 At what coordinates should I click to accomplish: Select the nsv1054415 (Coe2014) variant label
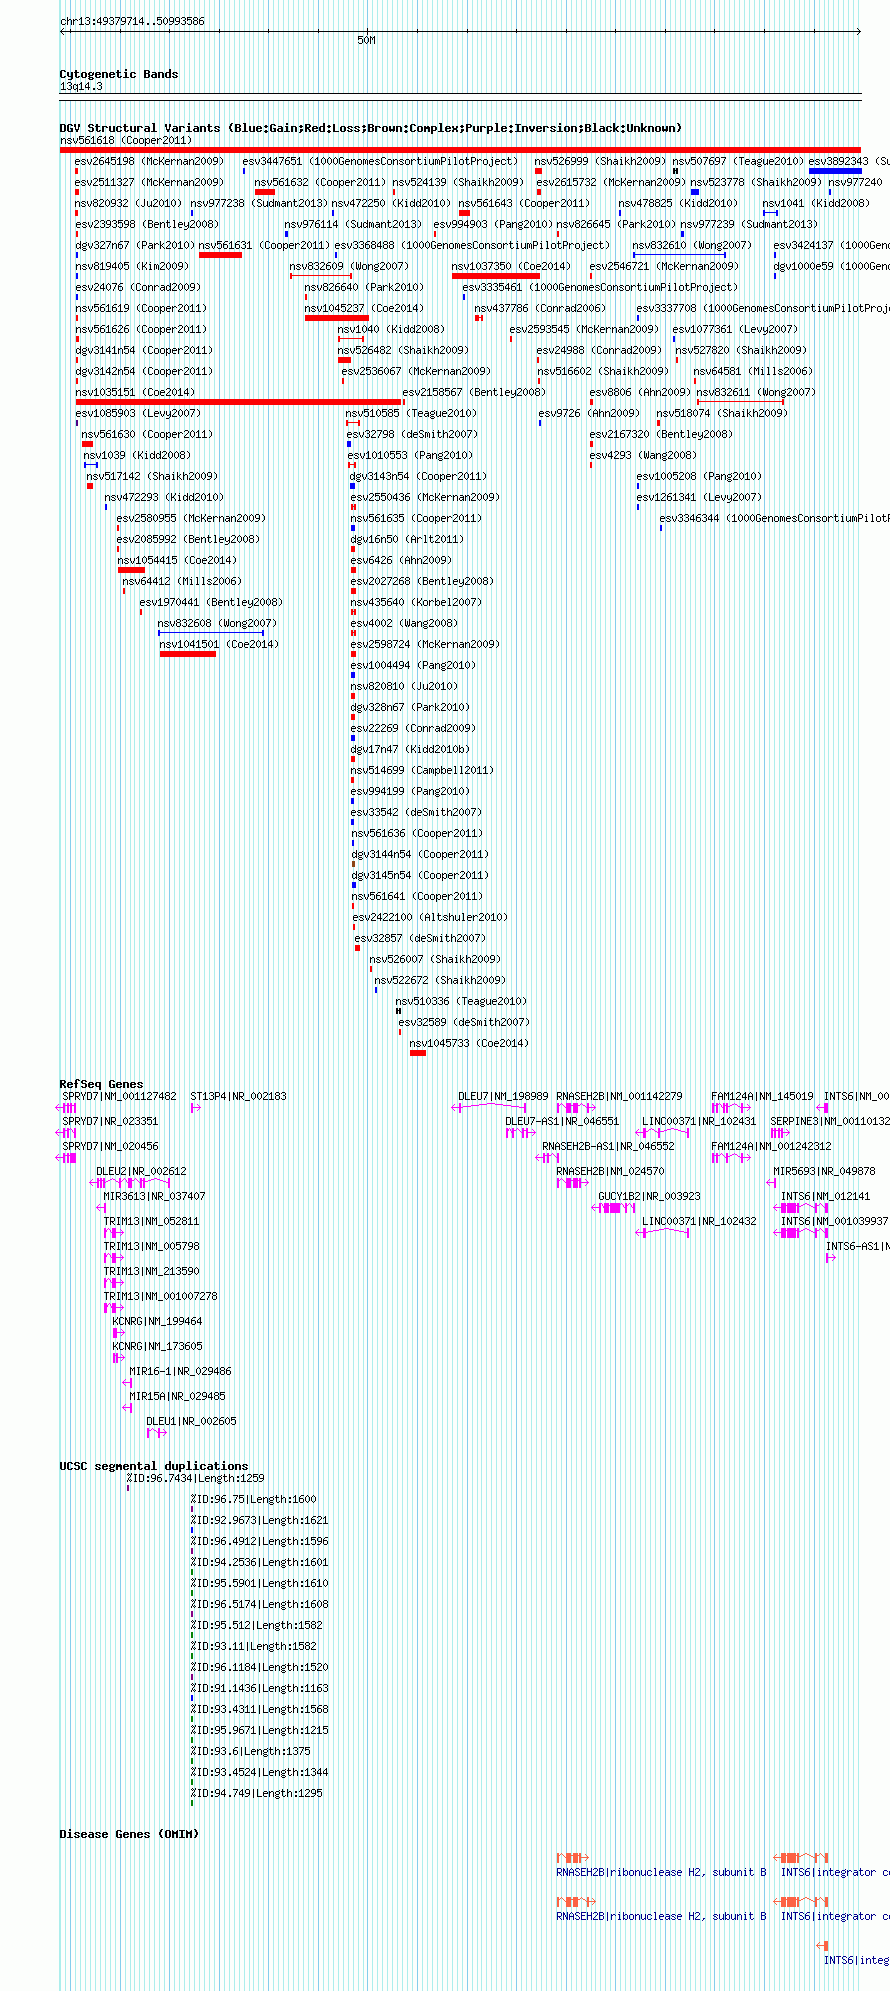177,561
